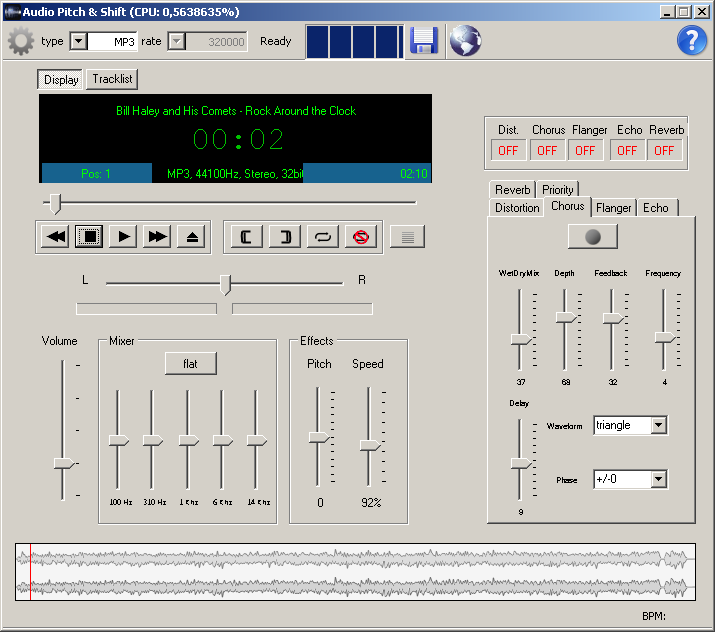Screen dimensions: 715x632
Task: Click the chorus Feedback slider handle
Action: (x=613, y=318)
